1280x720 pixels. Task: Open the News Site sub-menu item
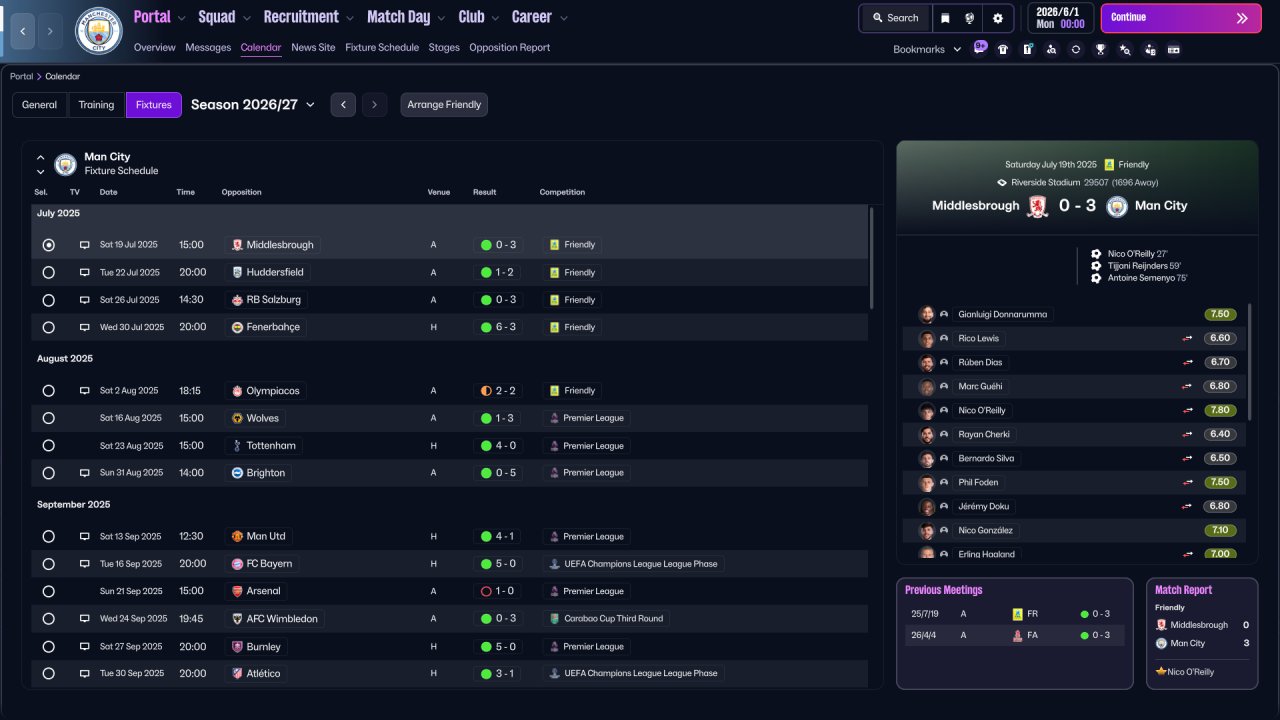point(313,47)
